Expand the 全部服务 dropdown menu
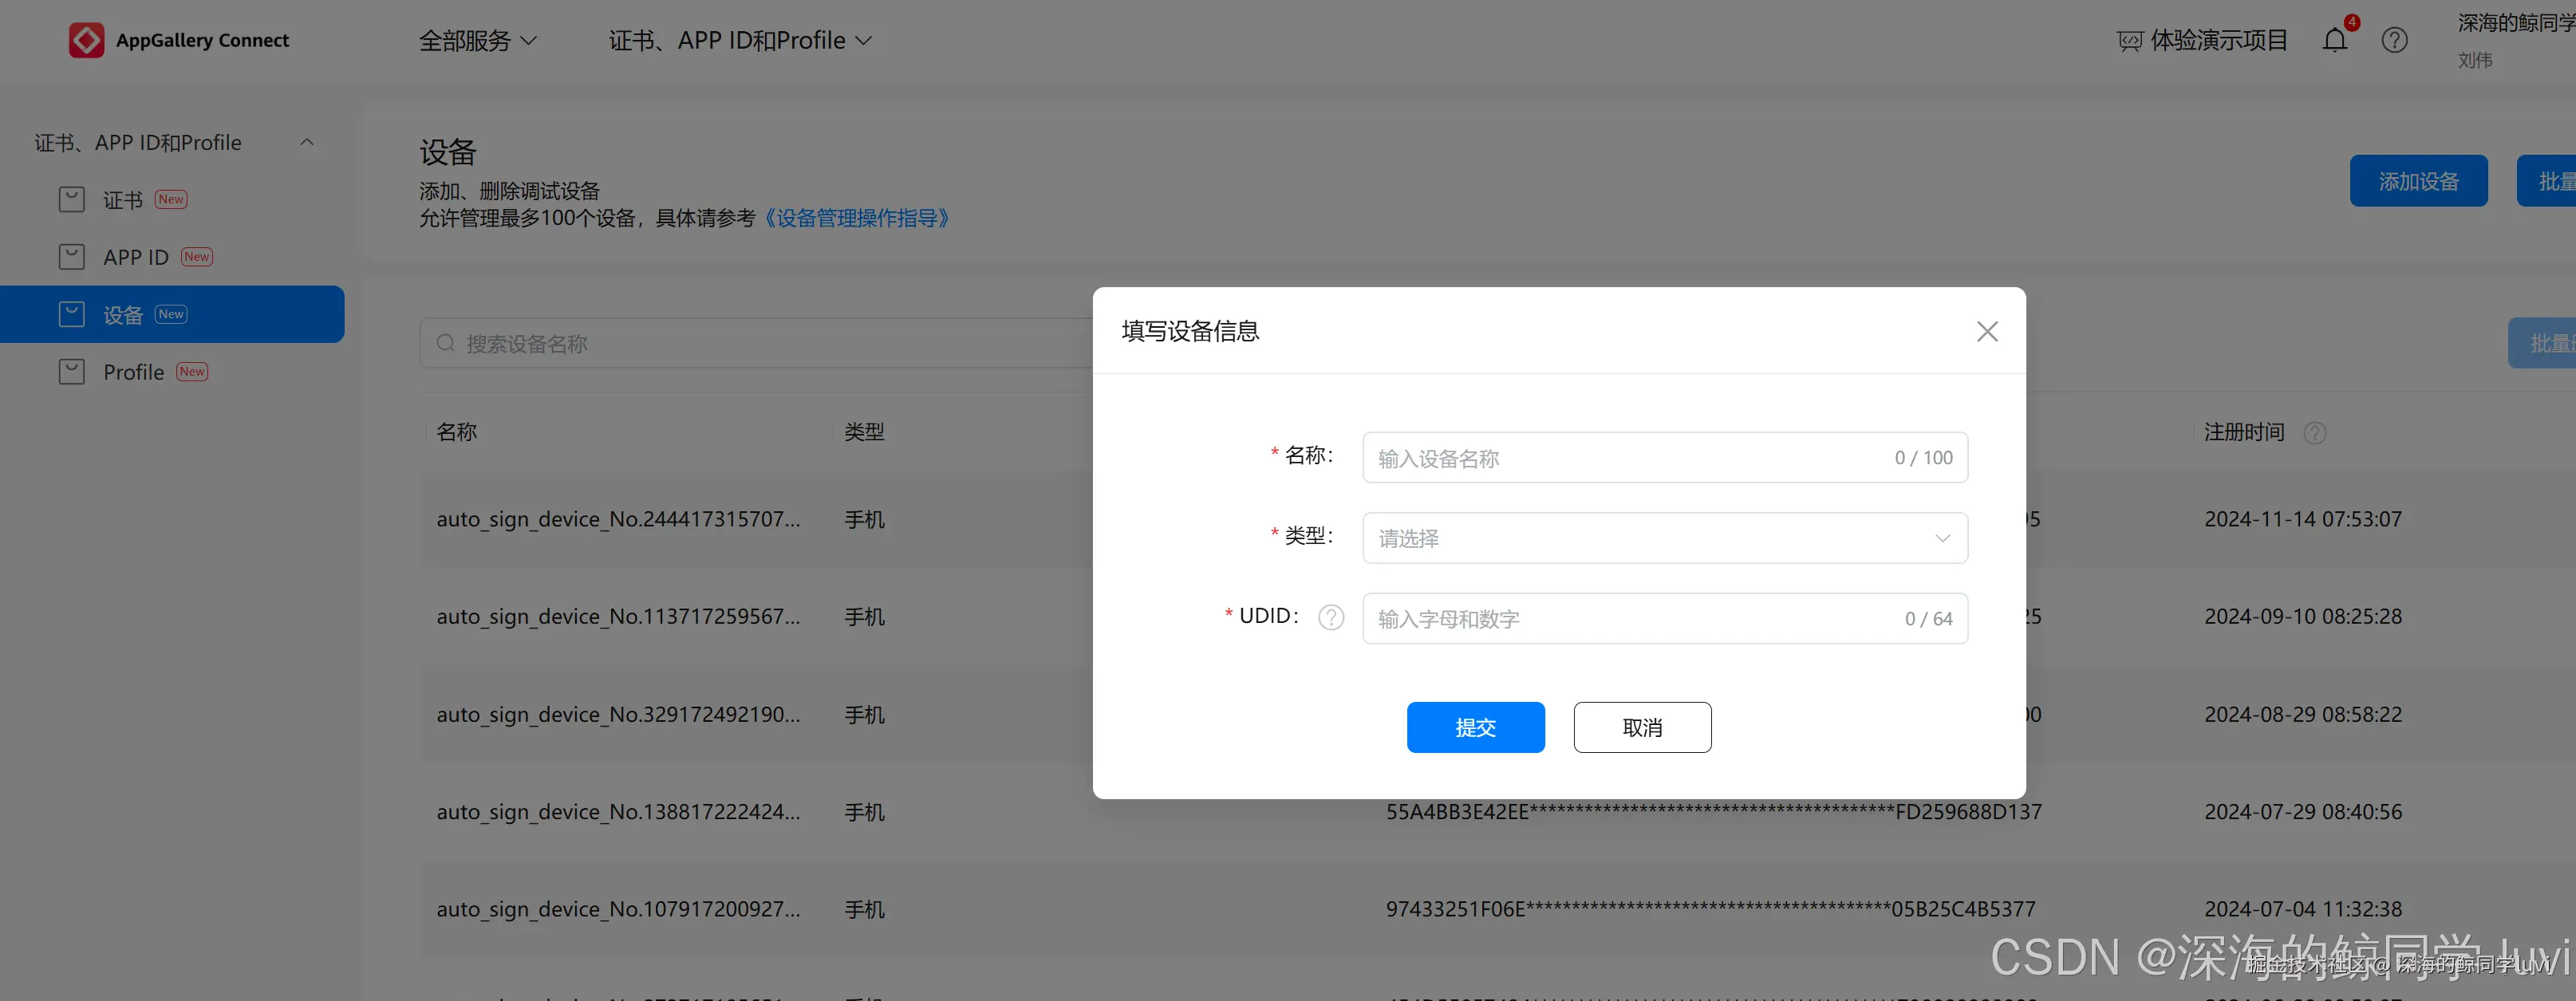Screen dimensions: 2576x1001 pyautogui.click(x=477, y=40)
